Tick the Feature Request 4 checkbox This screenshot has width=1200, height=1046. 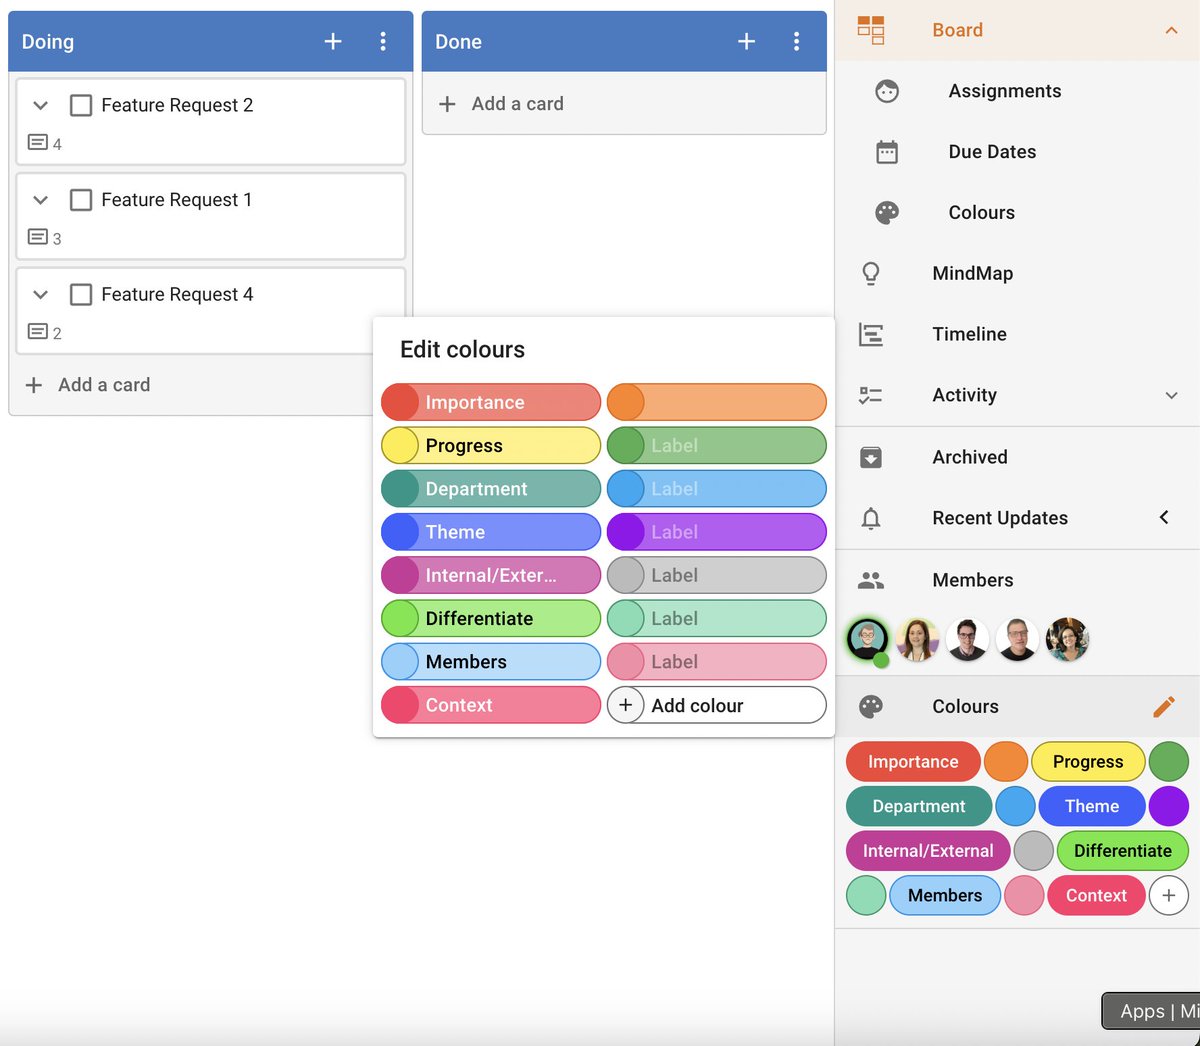pos(81,294)
